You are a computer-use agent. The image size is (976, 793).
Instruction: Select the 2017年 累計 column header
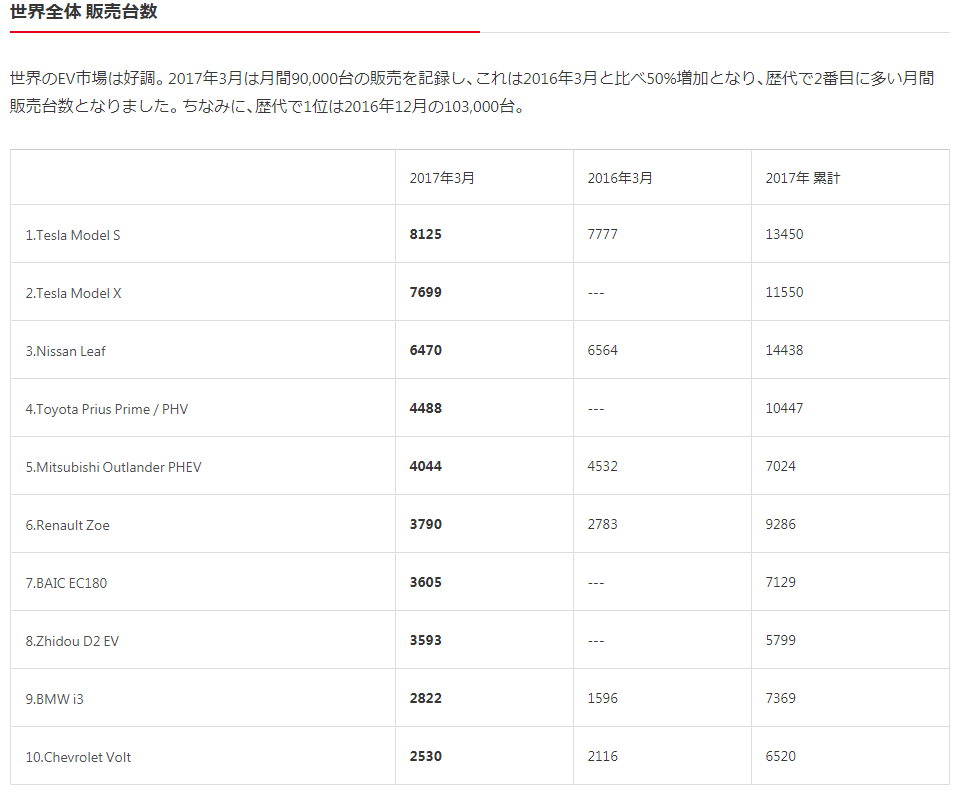[x=803, y=178]
